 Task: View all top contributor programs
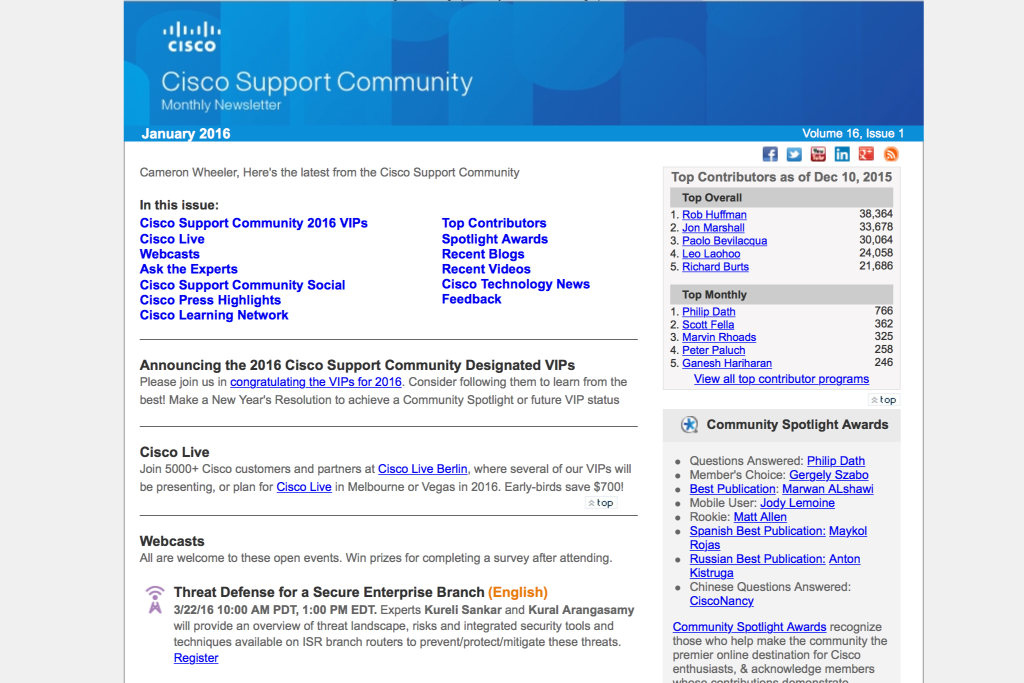point(781,379)
